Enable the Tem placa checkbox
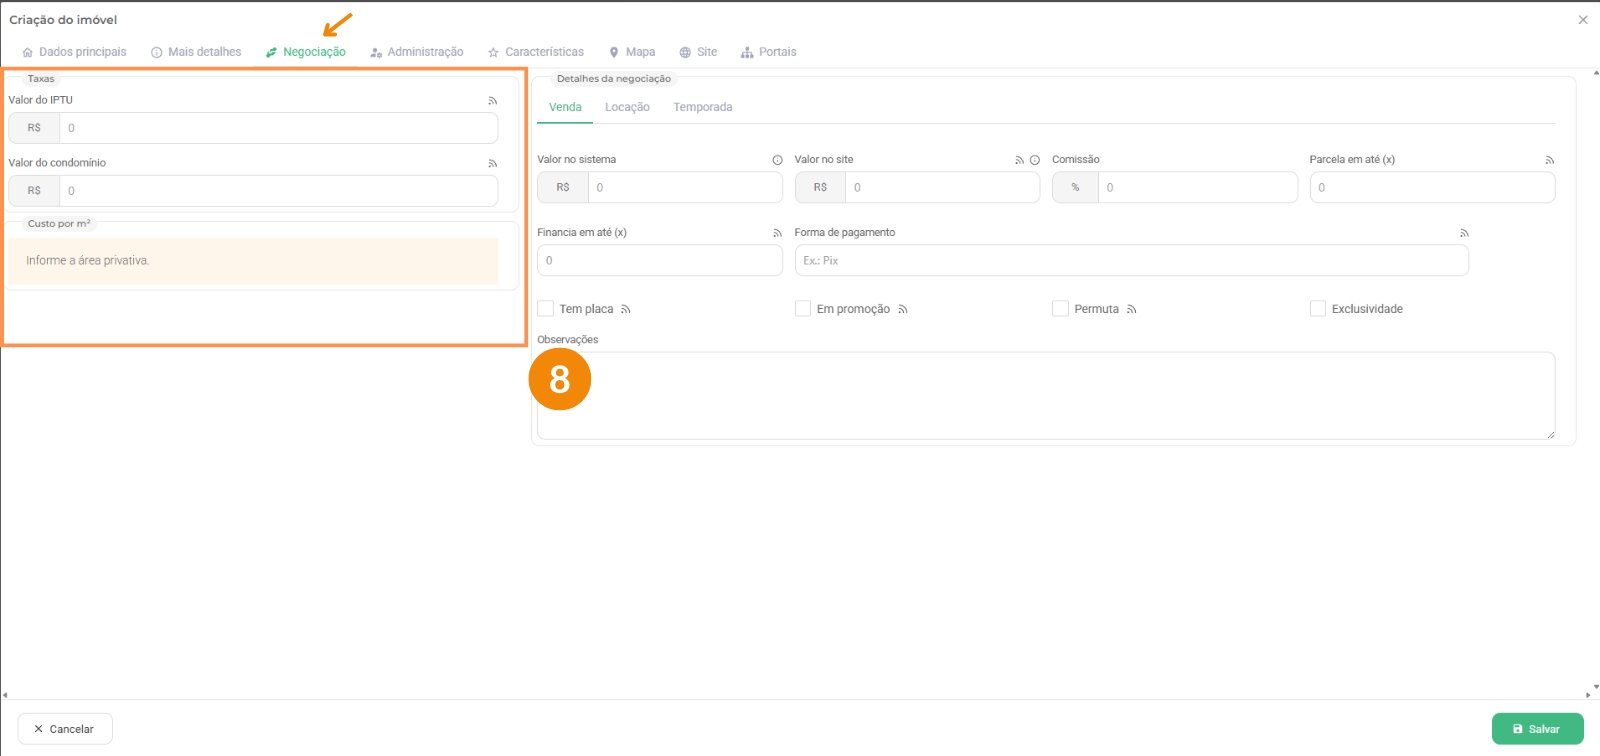 tap(546, 309)
